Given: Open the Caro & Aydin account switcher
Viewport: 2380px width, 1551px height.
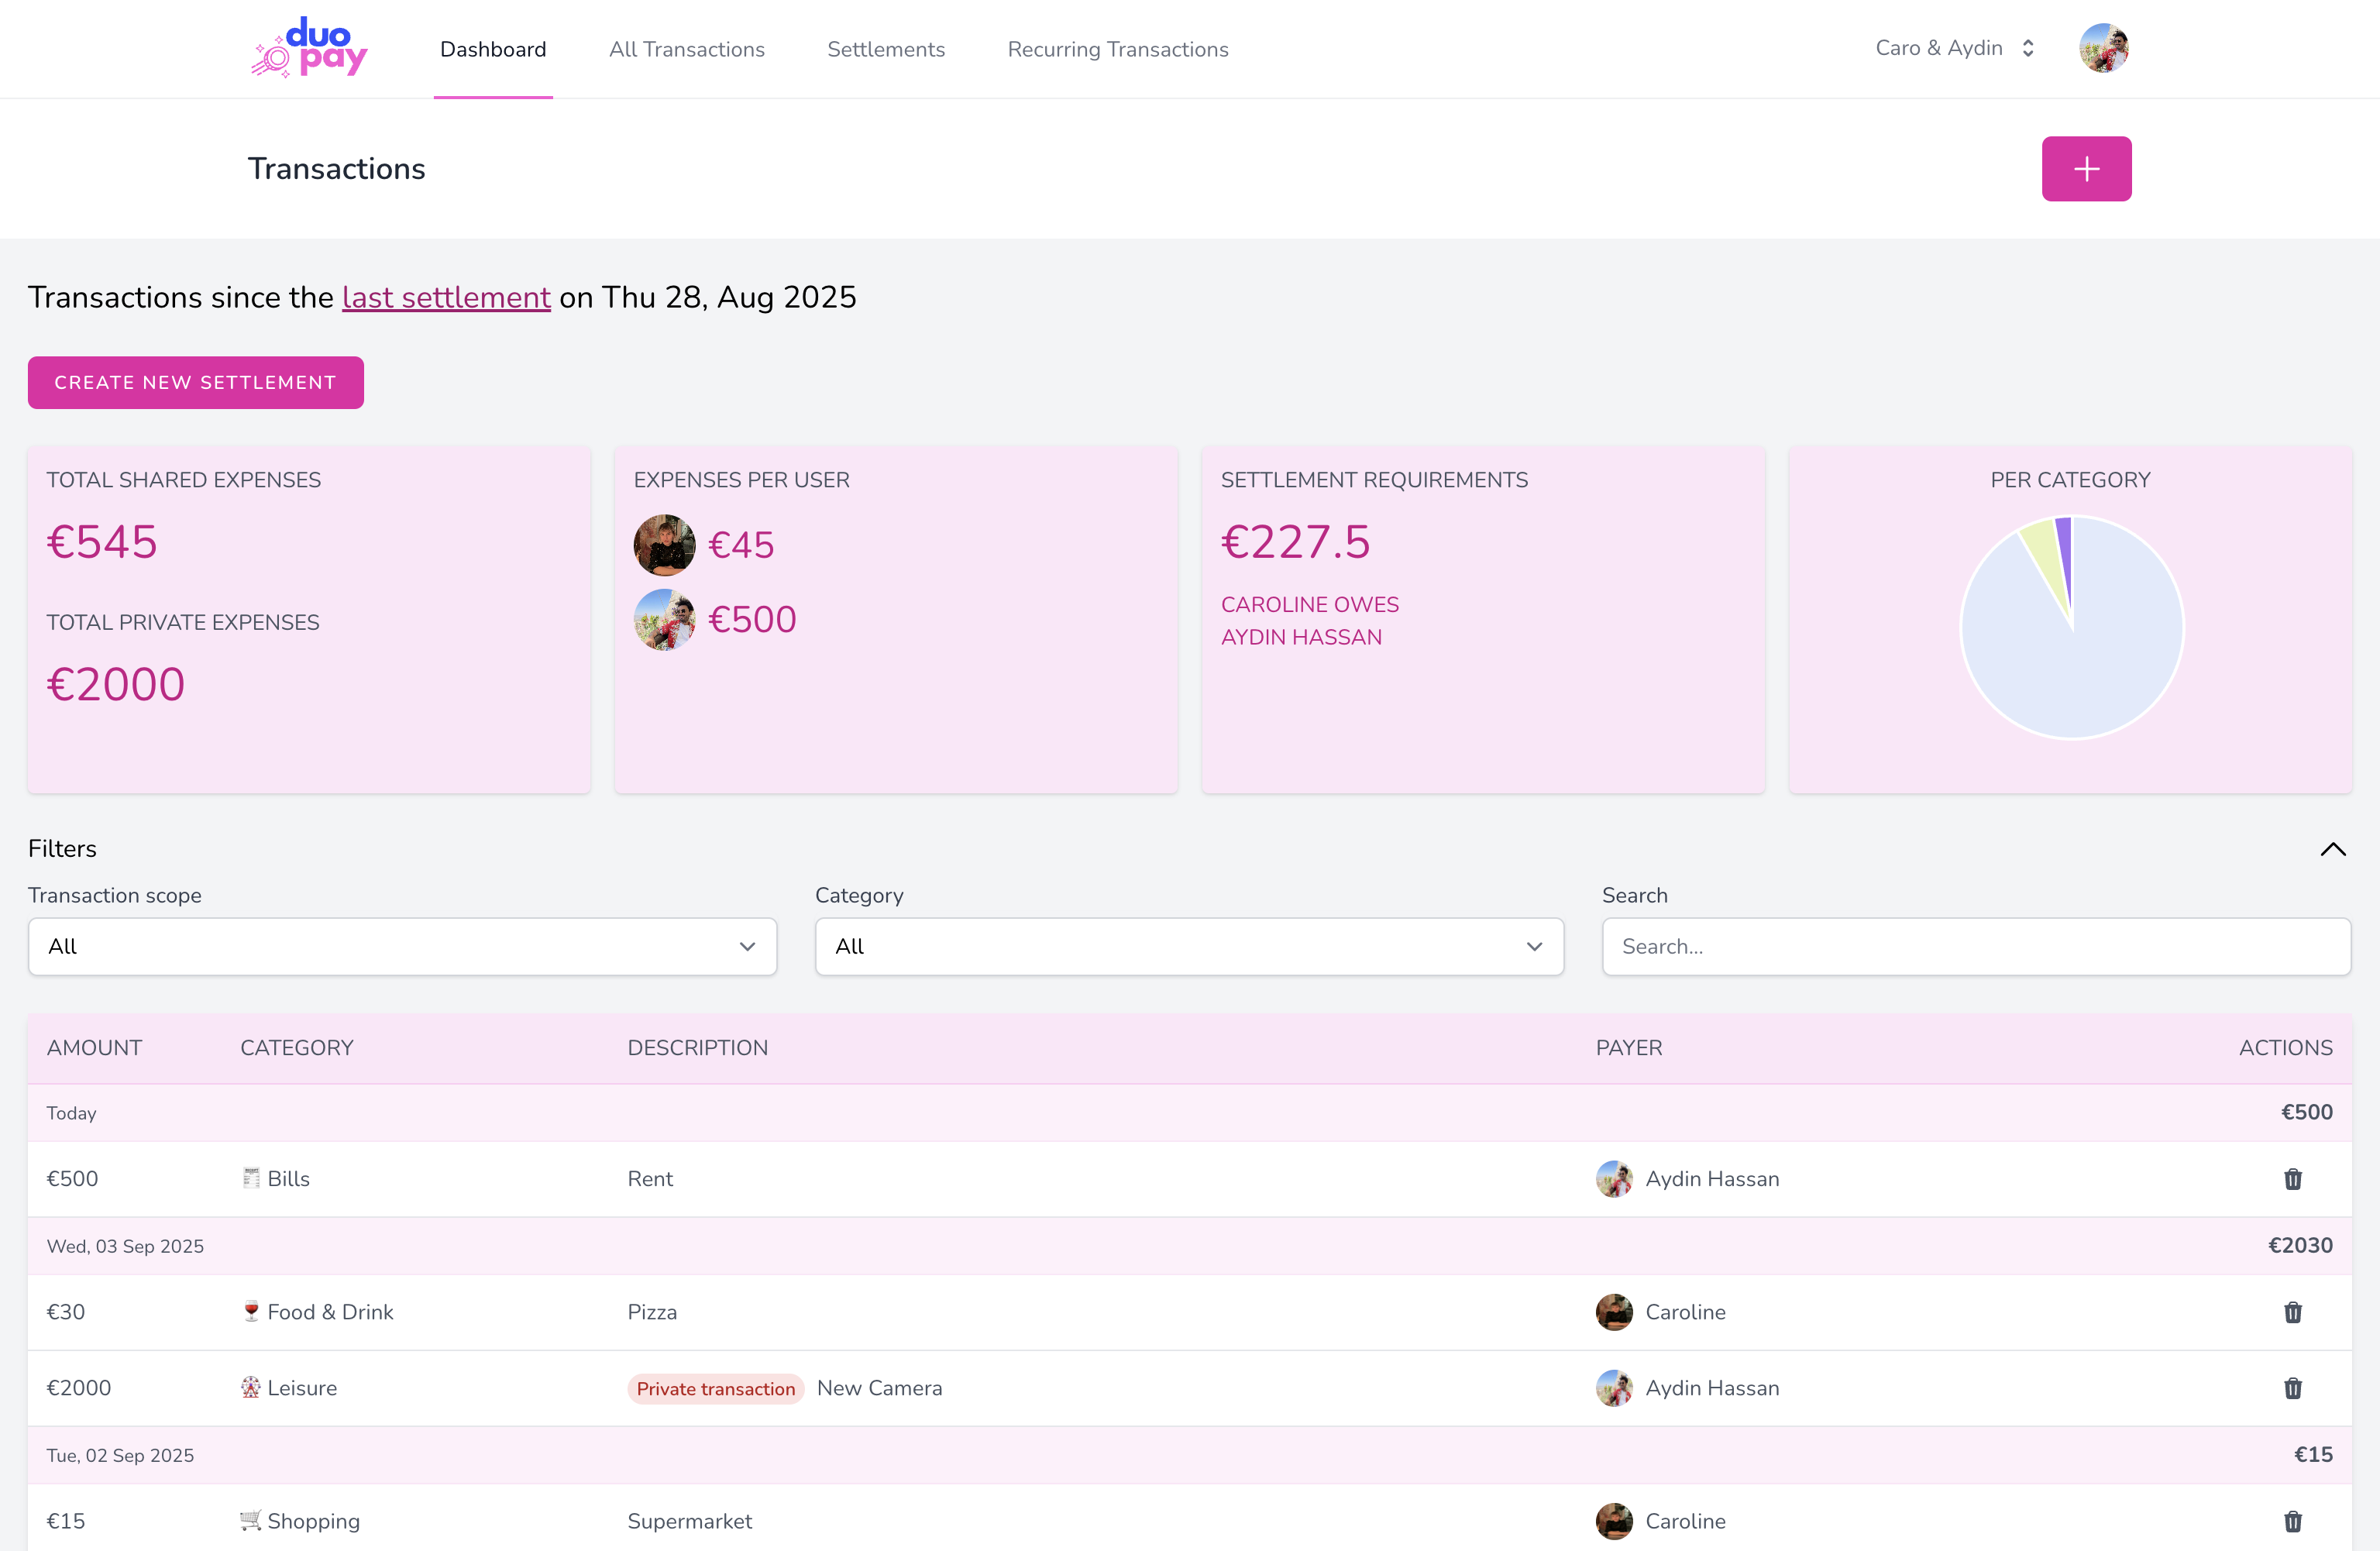Looking at the screenshot, I should click(1953, 47).
